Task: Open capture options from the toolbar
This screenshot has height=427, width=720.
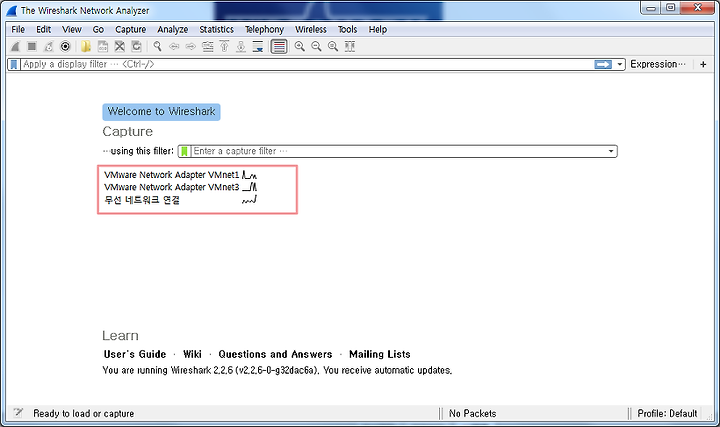Action: point(65,46)
